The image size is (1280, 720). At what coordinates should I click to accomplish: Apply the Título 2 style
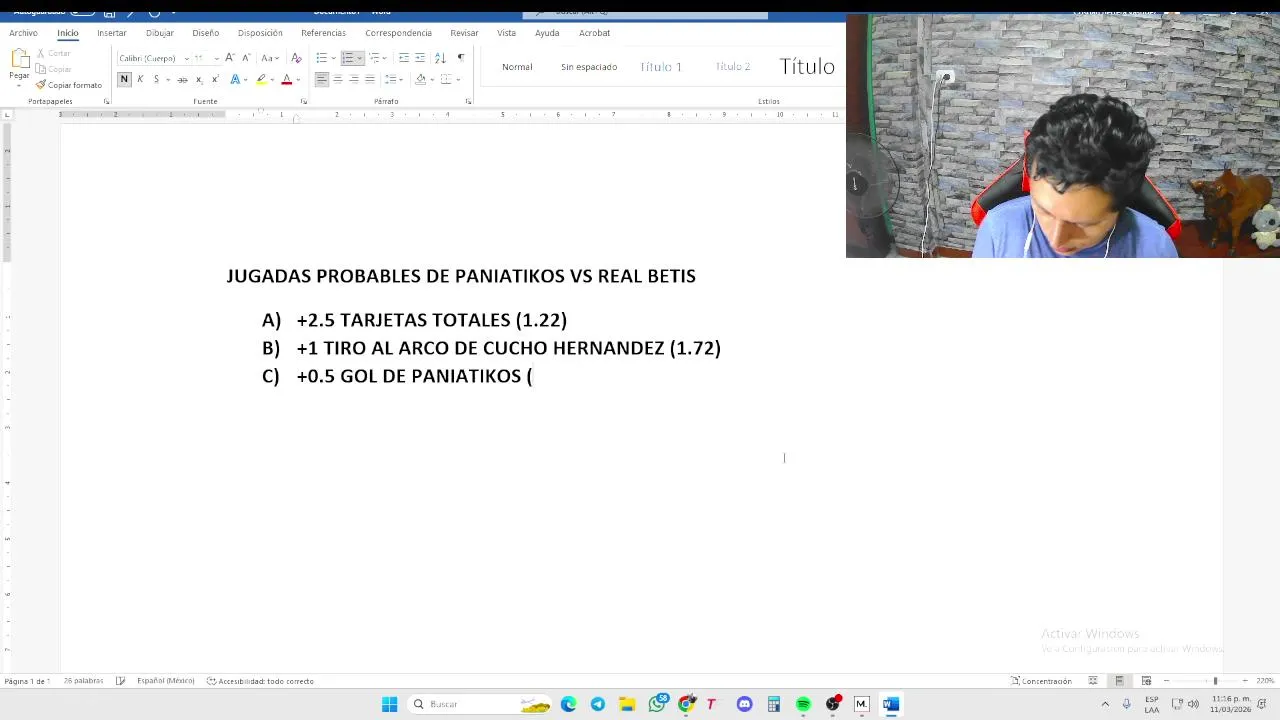click(x=733, y=67)
